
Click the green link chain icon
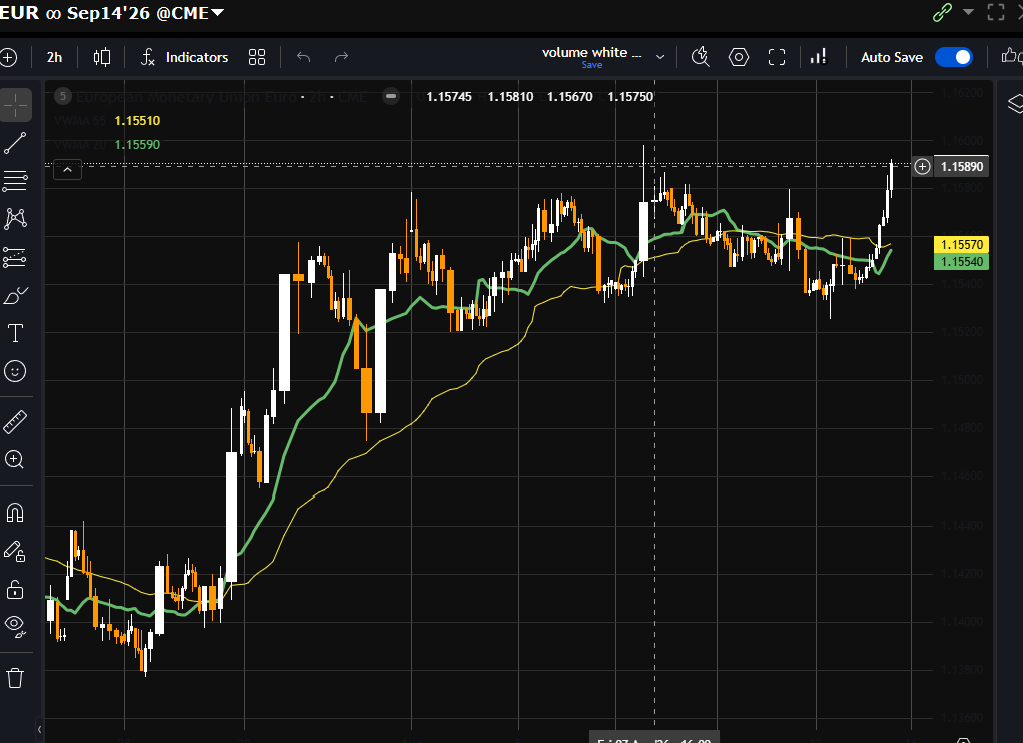click(x=942, y=12)
